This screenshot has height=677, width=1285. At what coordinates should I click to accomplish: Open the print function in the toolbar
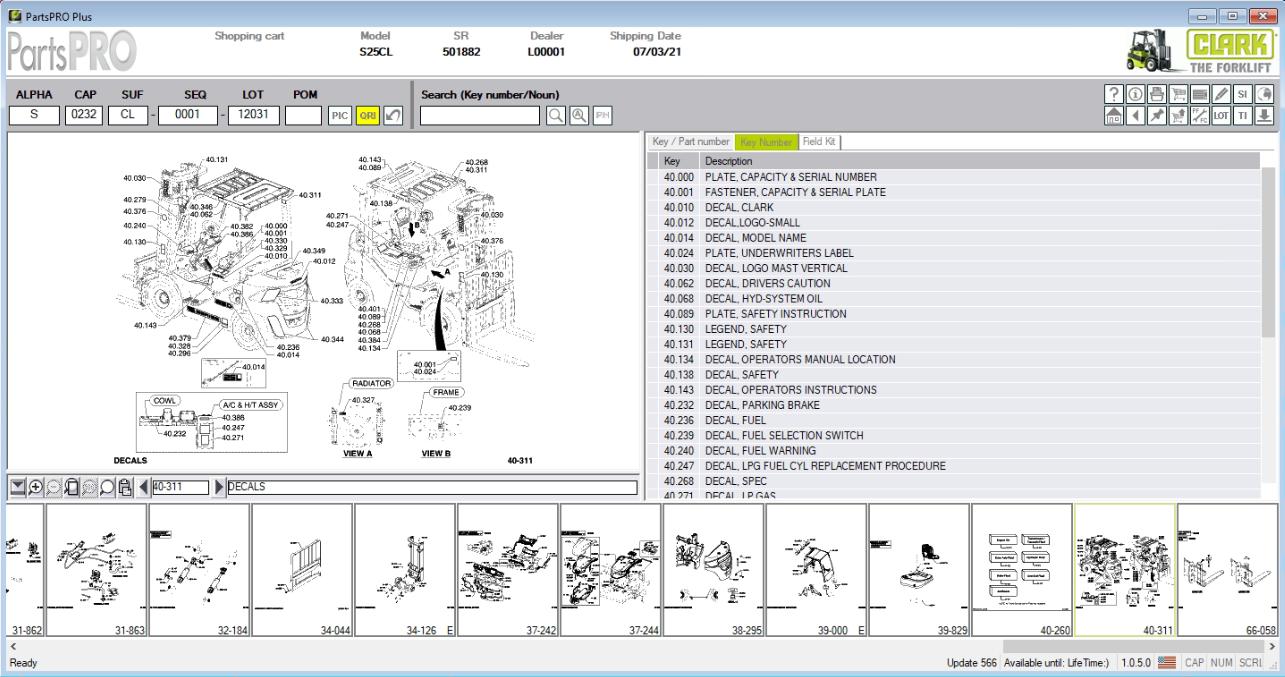1157,97
